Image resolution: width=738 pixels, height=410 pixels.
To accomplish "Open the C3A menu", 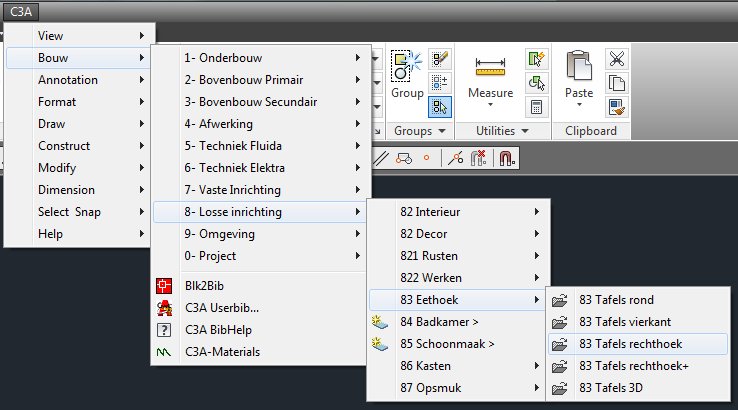I will click(21, 11).
